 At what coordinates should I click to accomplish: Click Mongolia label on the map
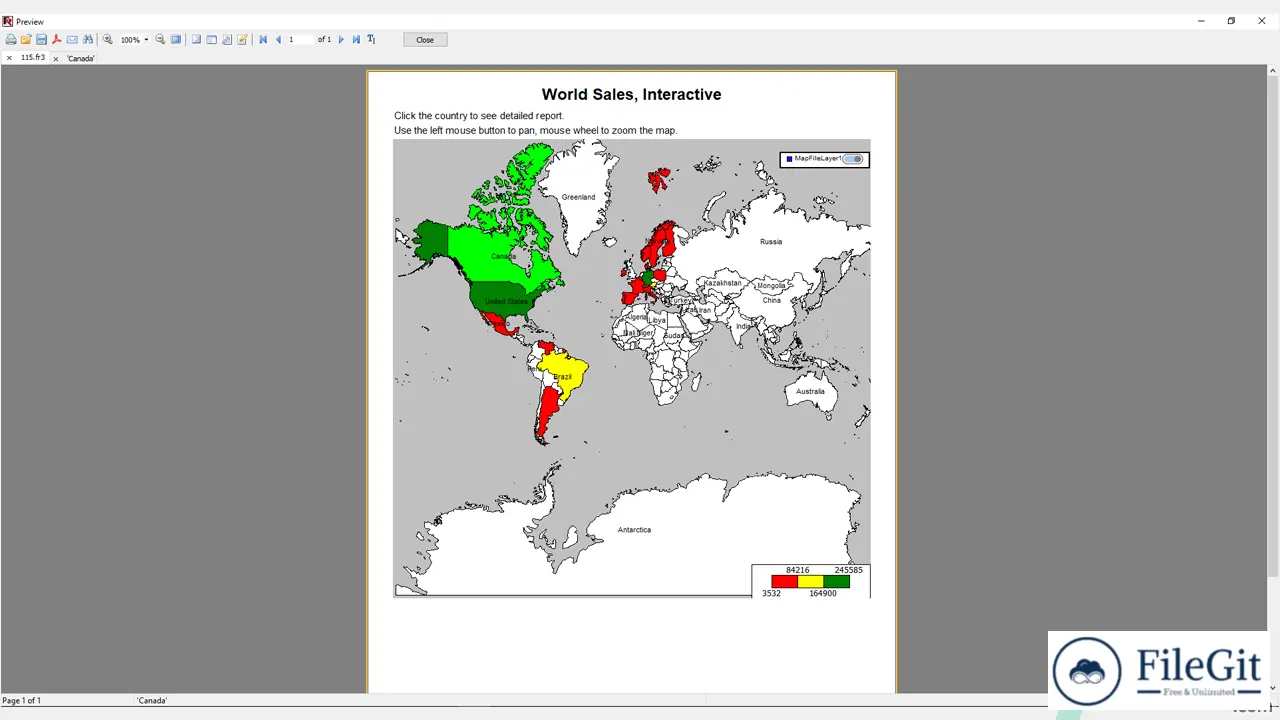pyautogui.click(x=771, y=286)
